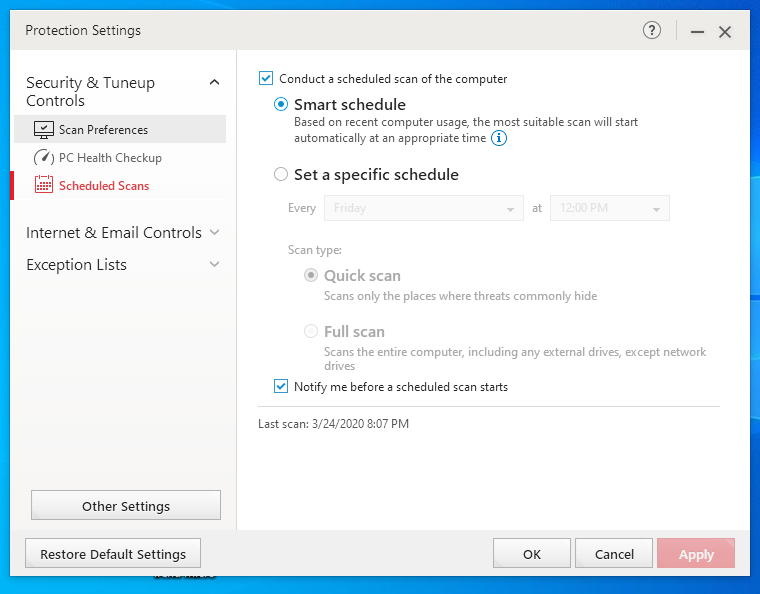The height and width of the screenshot is (594, 760).
Task: Select the Smart schedule radio option
Action: 281,104
